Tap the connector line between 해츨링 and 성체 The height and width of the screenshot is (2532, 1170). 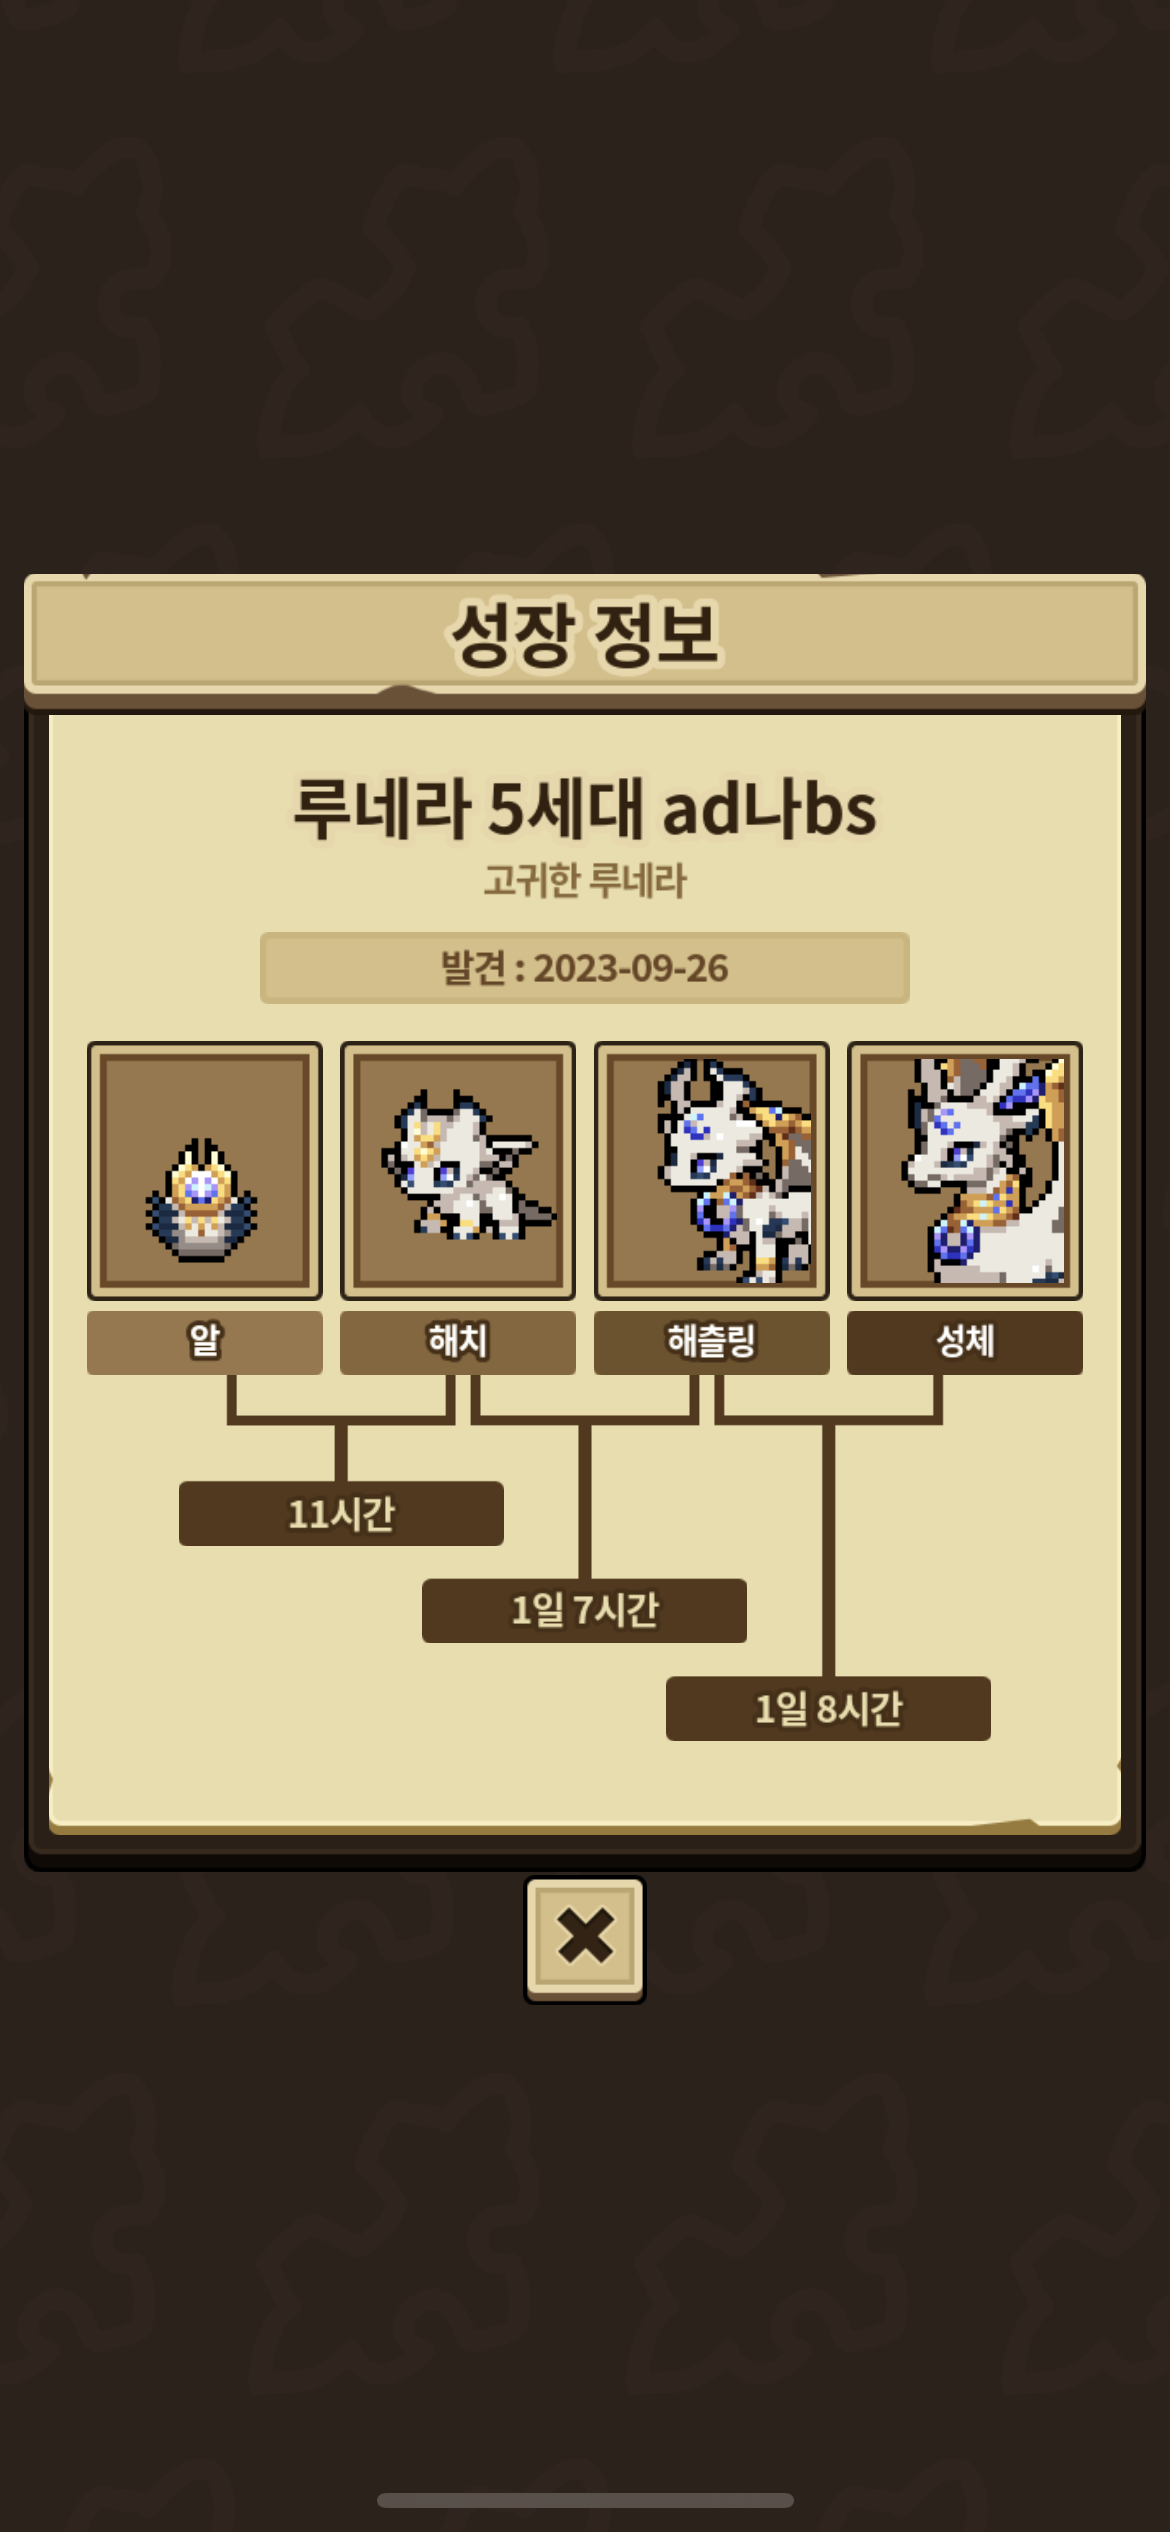pyautogui.click(x=828, y=1420)
